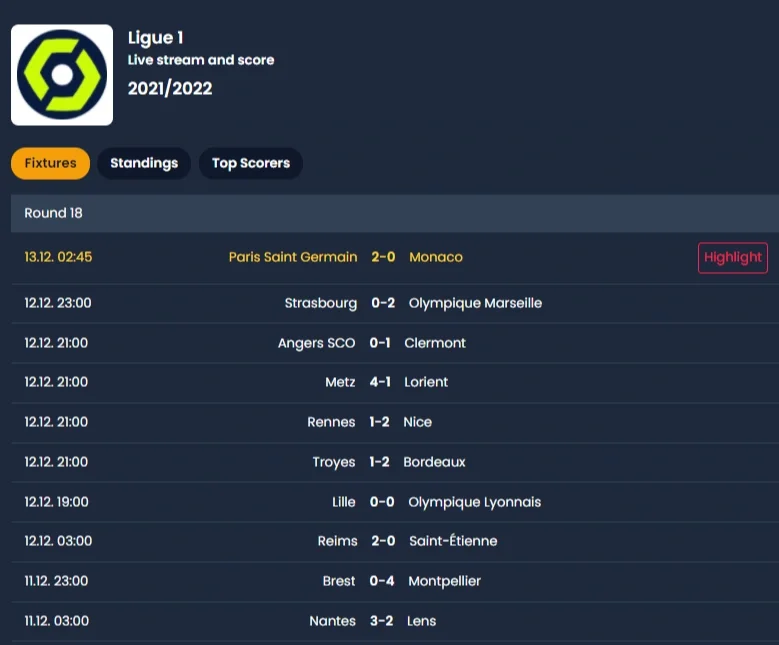Image resolution: width=779 pixels, height=645 pixels.
Task: Open the Rennes vs Nice match row
Action: tap(395, 422)
